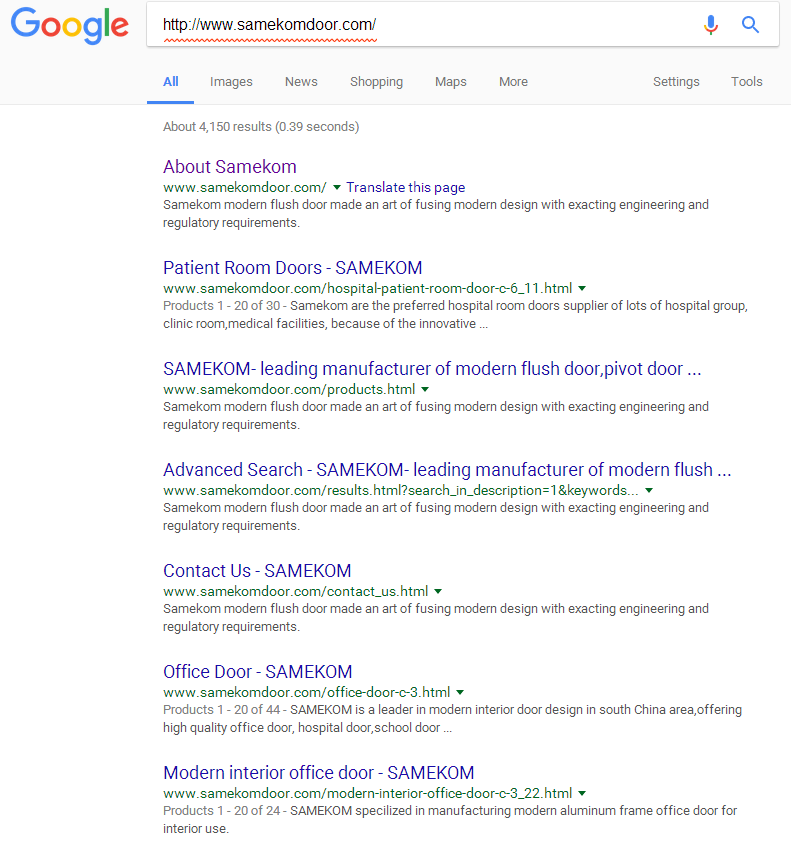Click the blue magnifier search icon
The image size is (791, 854).
[x=750, y=25]
